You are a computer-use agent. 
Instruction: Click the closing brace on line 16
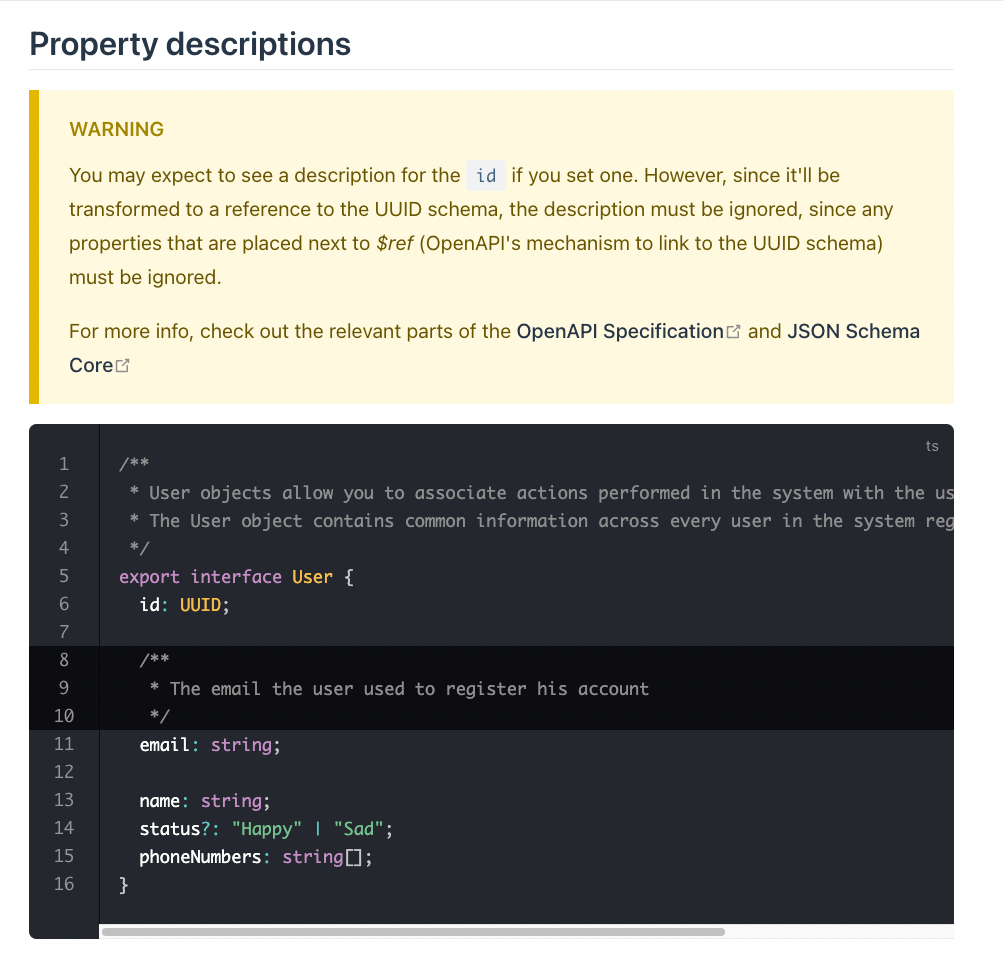click(x=123, y=885)
